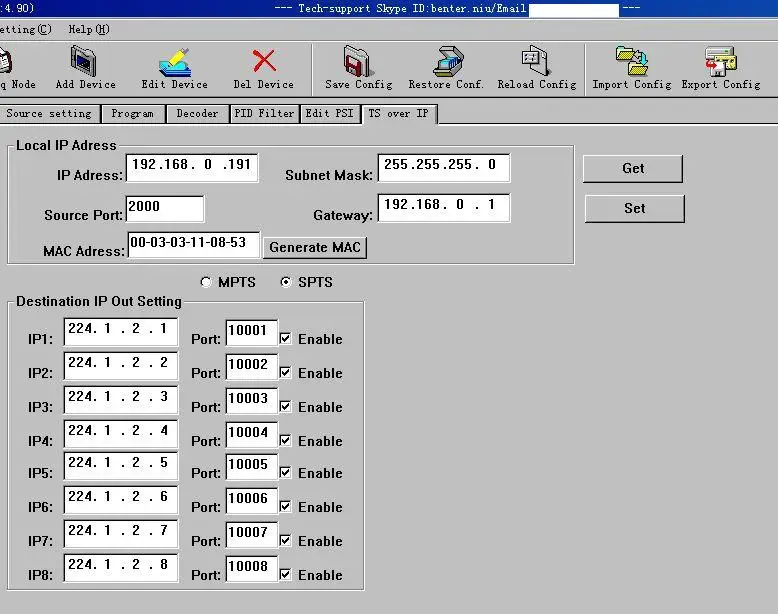
Task: Click the Get button
Action: tap(633, 168)
